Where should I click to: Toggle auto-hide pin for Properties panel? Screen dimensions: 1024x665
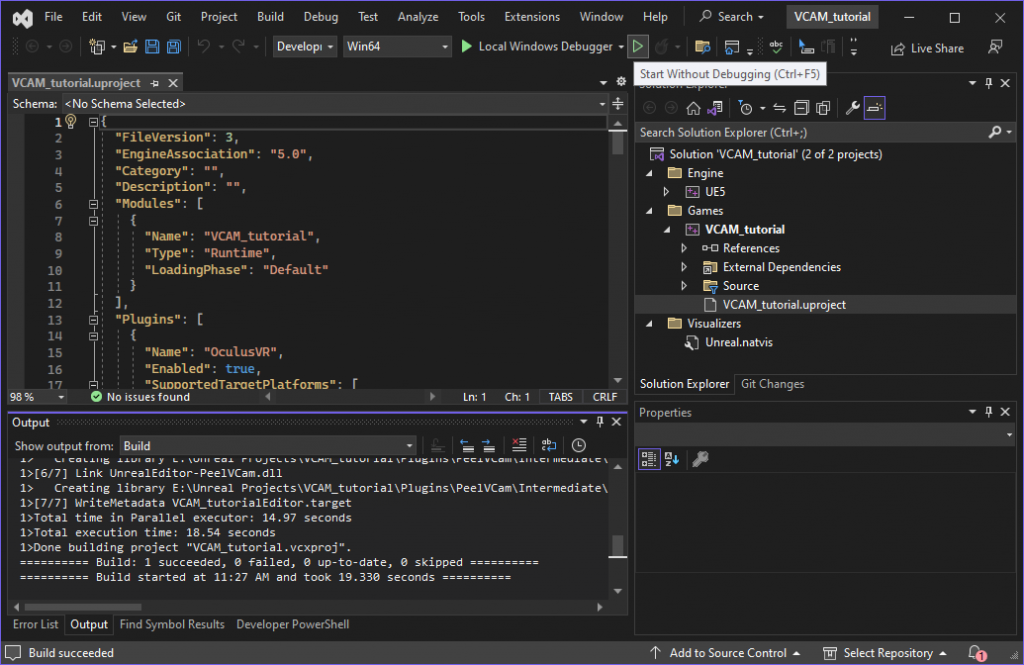point(989,412)
